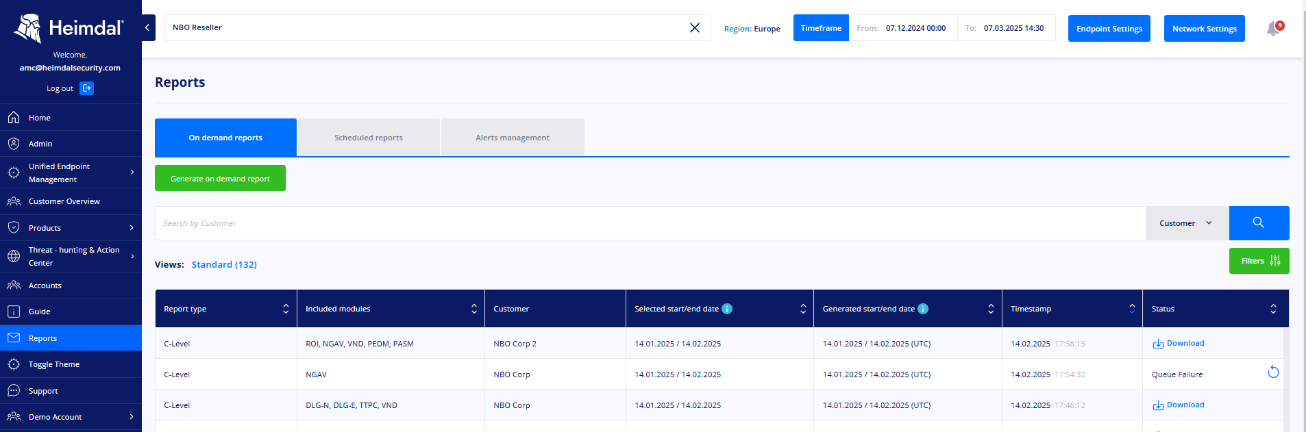1306x432 pixels.
Task: Click the Log out link
Action: point(60,88)
